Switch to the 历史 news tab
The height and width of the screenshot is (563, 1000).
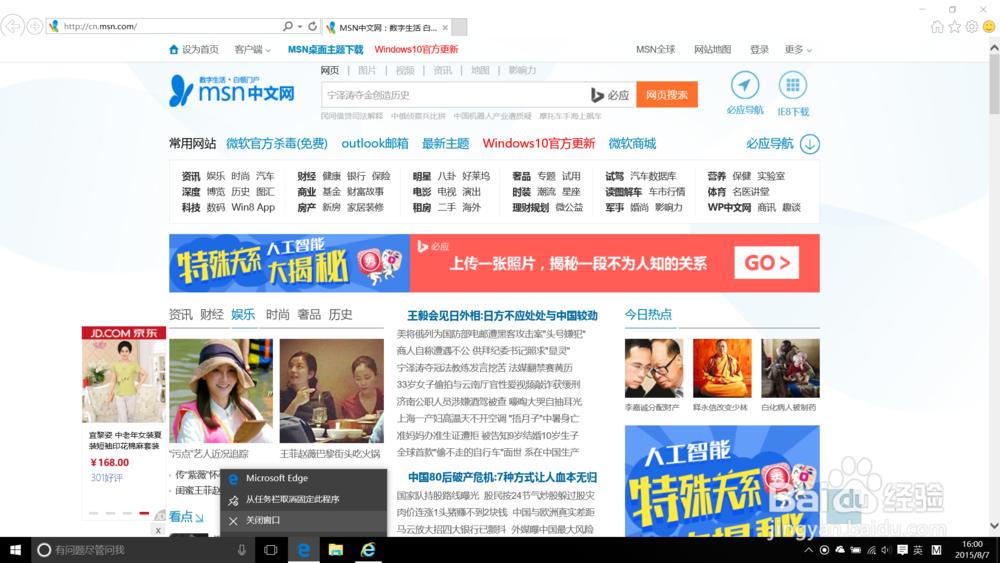pyautogui.click(x=341, y=314)
